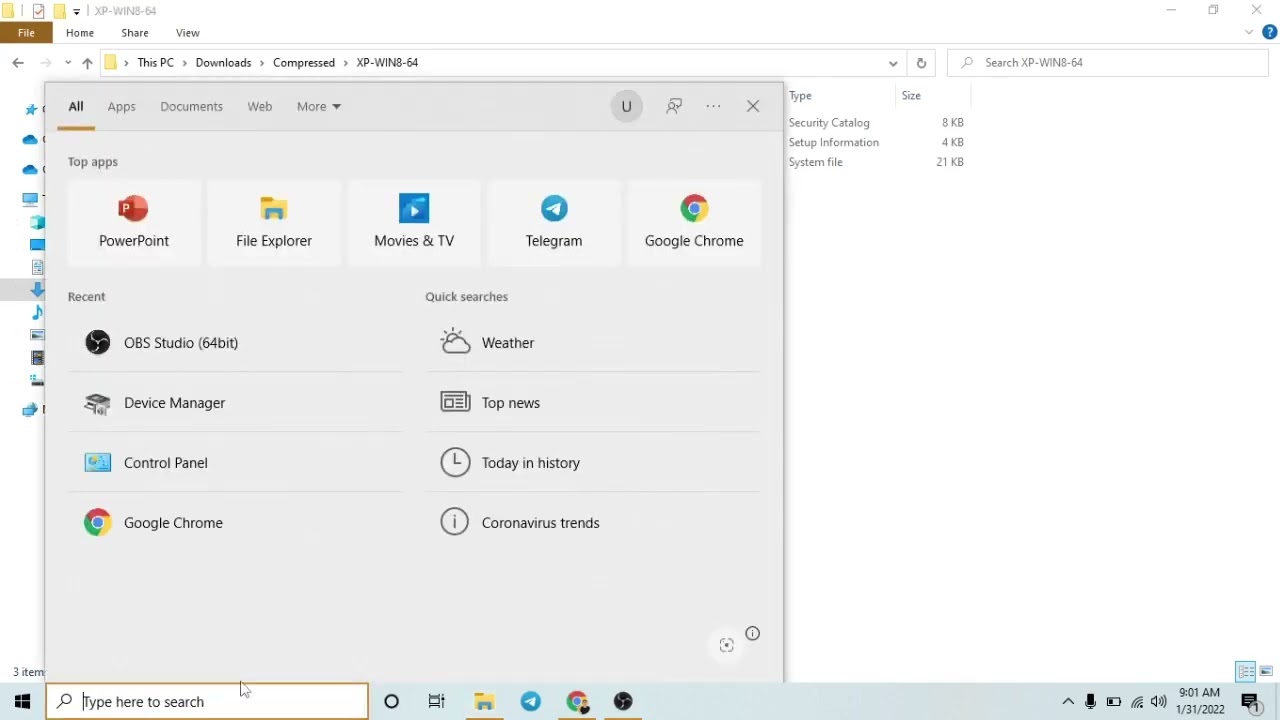
Task: Select the Setup Information file row
Action: pyautogui.click(x=876, y=142)
